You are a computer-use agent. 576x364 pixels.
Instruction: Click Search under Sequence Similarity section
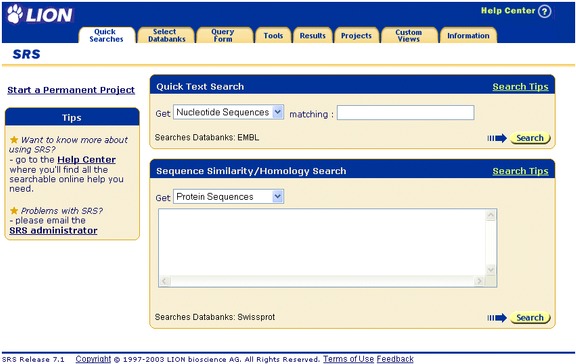point(530,318)
